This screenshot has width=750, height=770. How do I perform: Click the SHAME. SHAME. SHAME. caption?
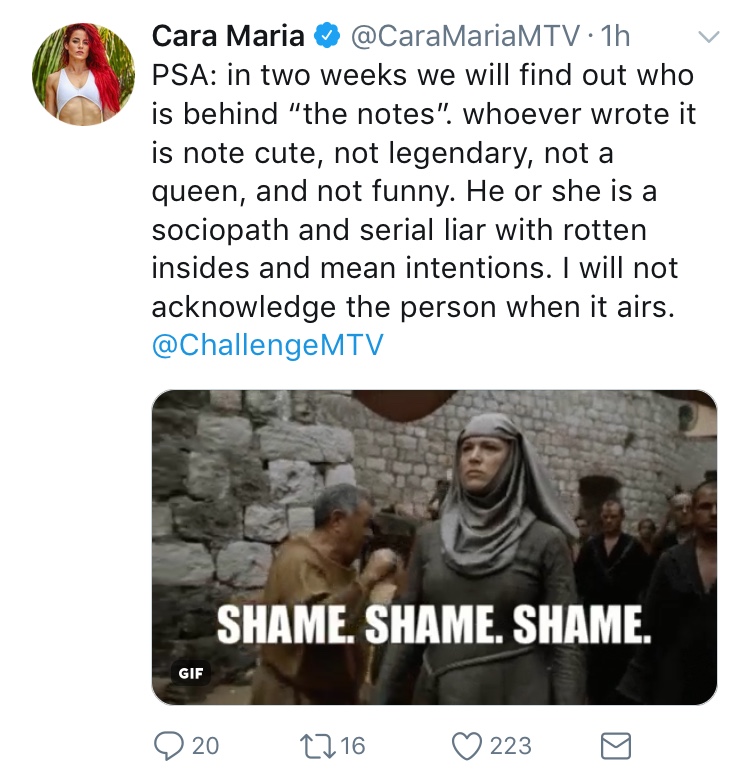click(434, 624)
